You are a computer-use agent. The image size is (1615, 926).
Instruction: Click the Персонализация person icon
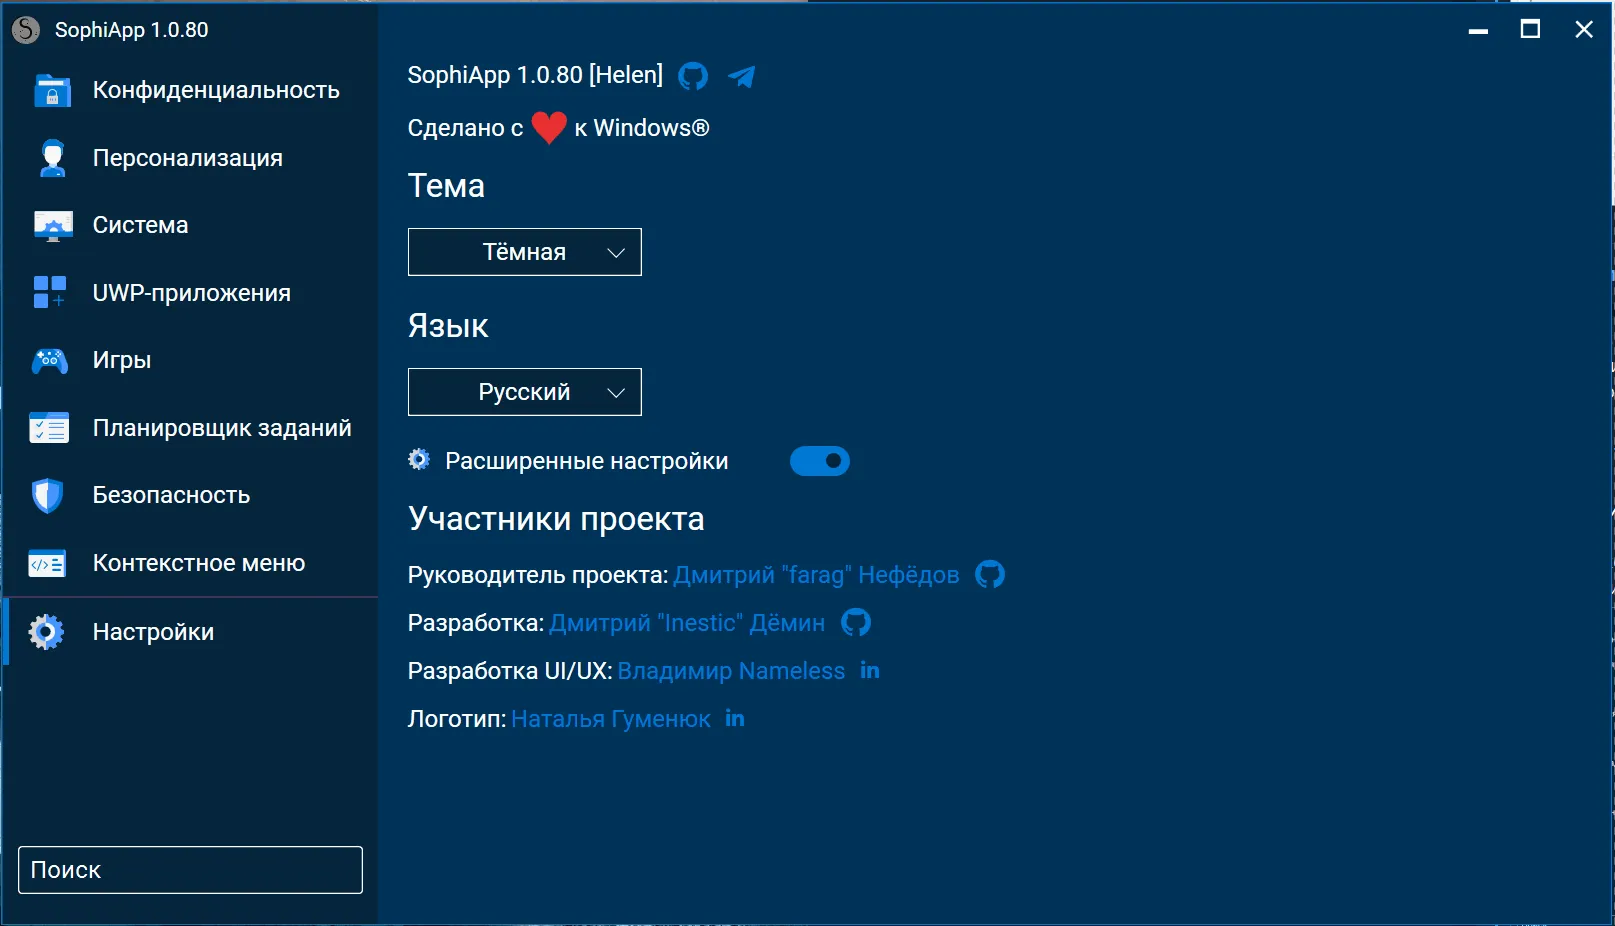pos(52,158)
